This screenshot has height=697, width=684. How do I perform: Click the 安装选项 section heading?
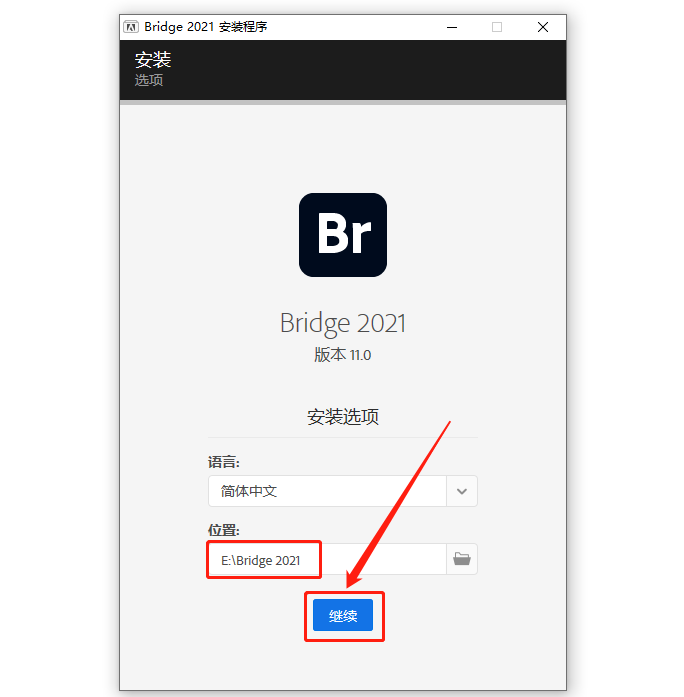[343, 417]
